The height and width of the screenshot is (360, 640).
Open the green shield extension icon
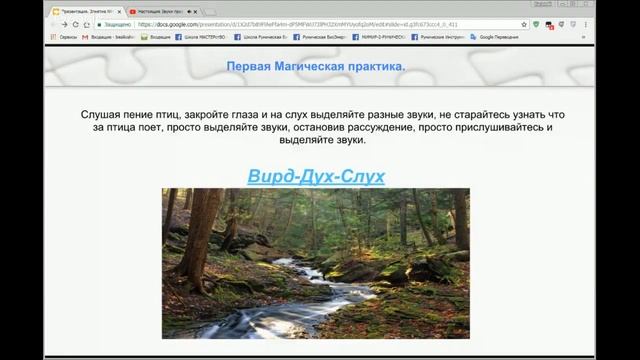[536, 24]
